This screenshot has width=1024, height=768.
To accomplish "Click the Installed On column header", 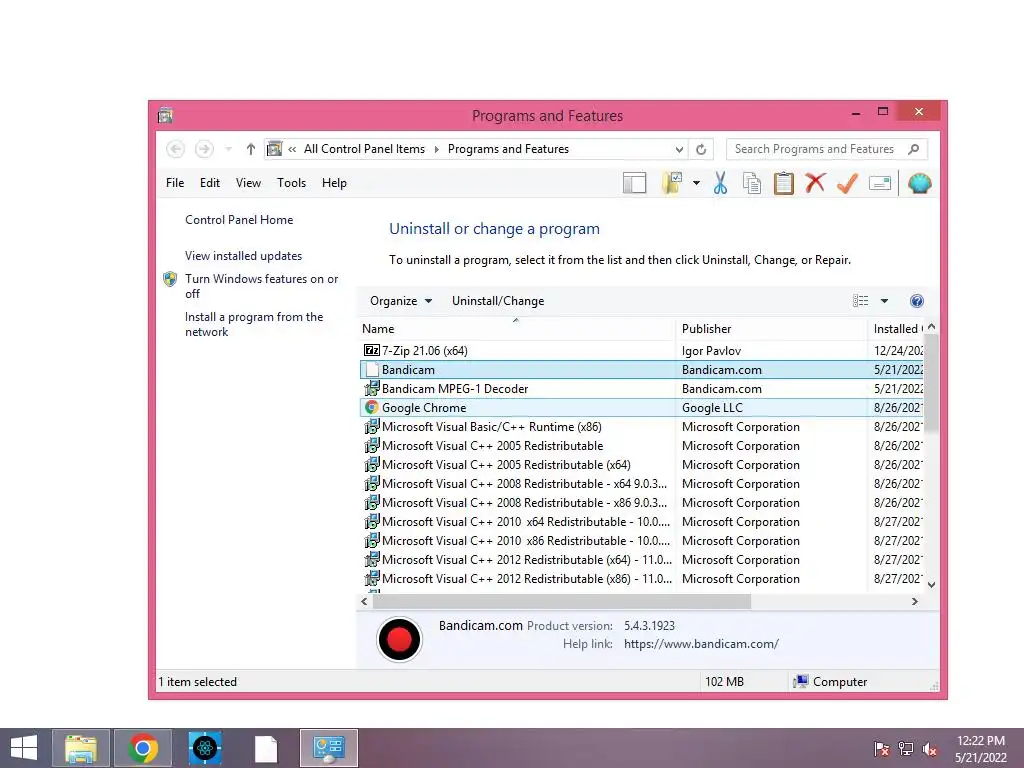I will [896, 329].
